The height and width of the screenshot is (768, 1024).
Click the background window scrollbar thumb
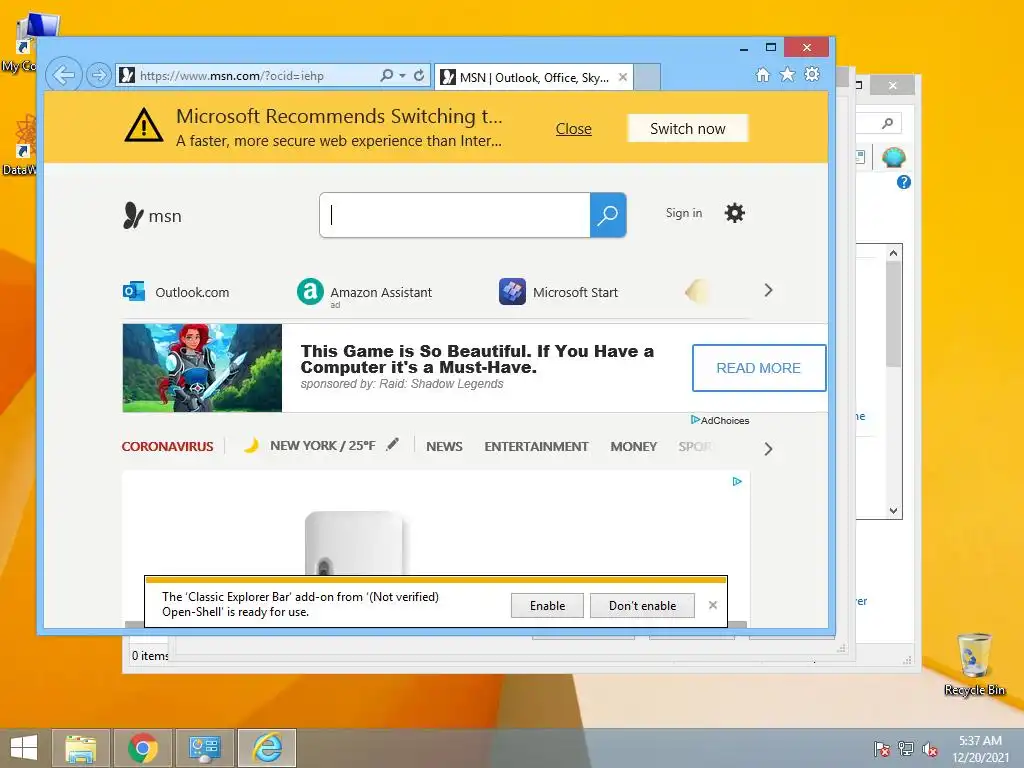point(893,313)
